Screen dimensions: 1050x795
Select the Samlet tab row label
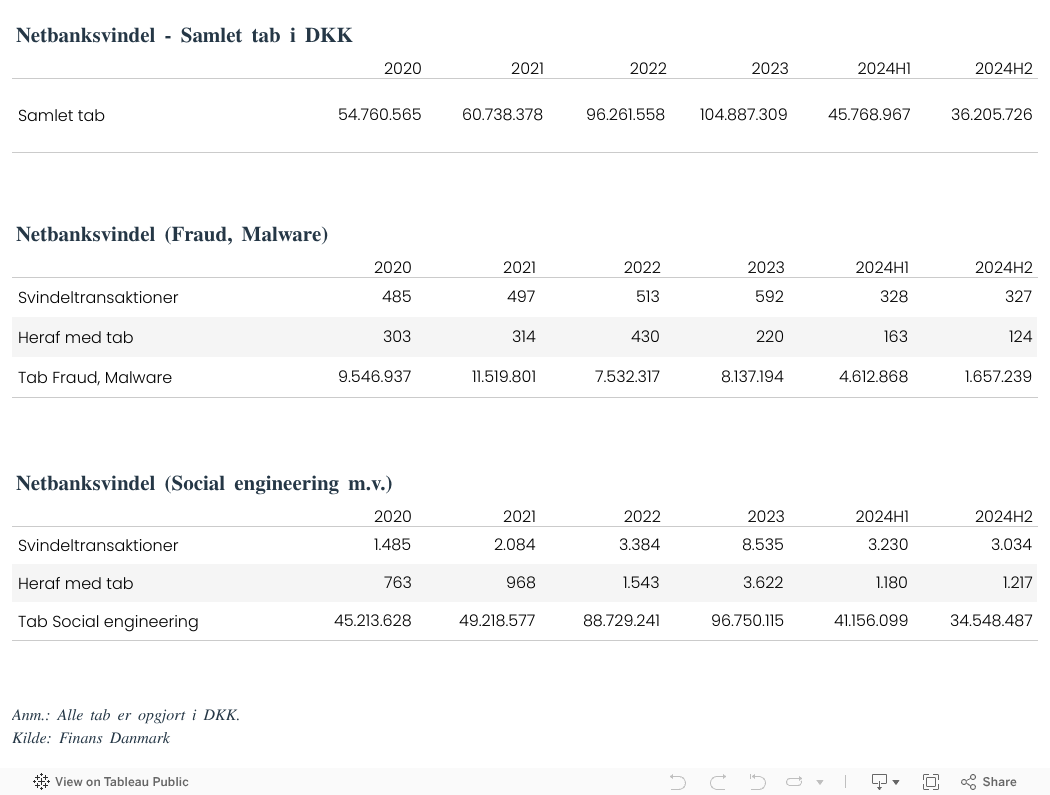61,115
